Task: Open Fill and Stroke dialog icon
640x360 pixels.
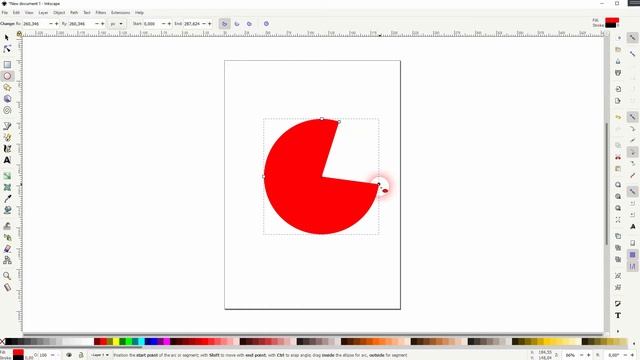Action: [618, 304]
